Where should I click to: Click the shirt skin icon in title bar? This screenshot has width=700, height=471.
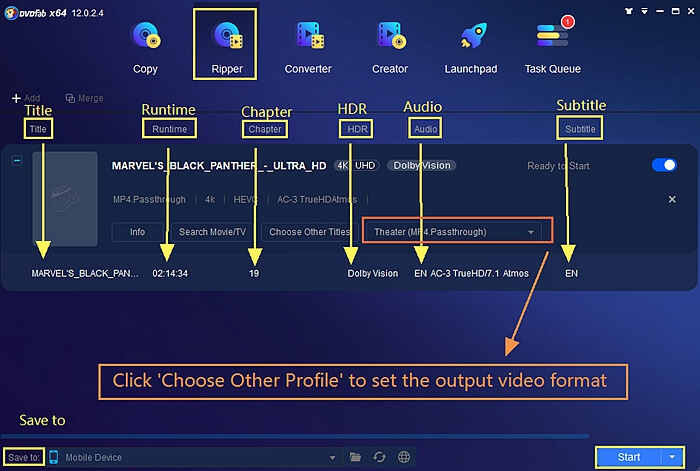pyautogui.click(x=629, y=11)
